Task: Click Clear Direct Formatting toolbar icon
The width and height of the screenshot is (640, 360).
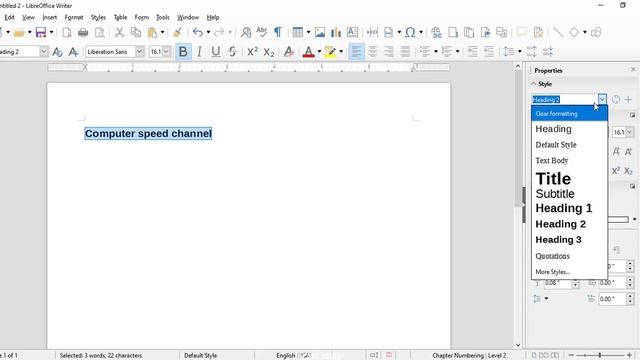Action: (289, 52)
